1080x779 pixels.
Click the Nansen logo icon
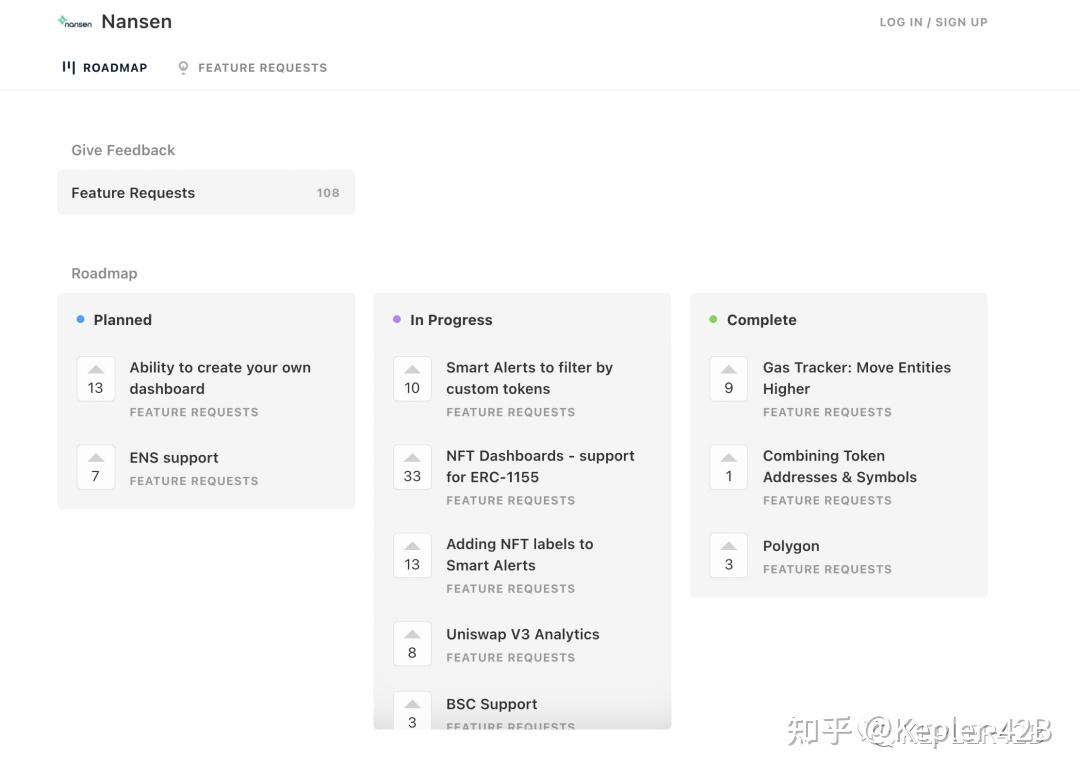click(x=75, y=22)
